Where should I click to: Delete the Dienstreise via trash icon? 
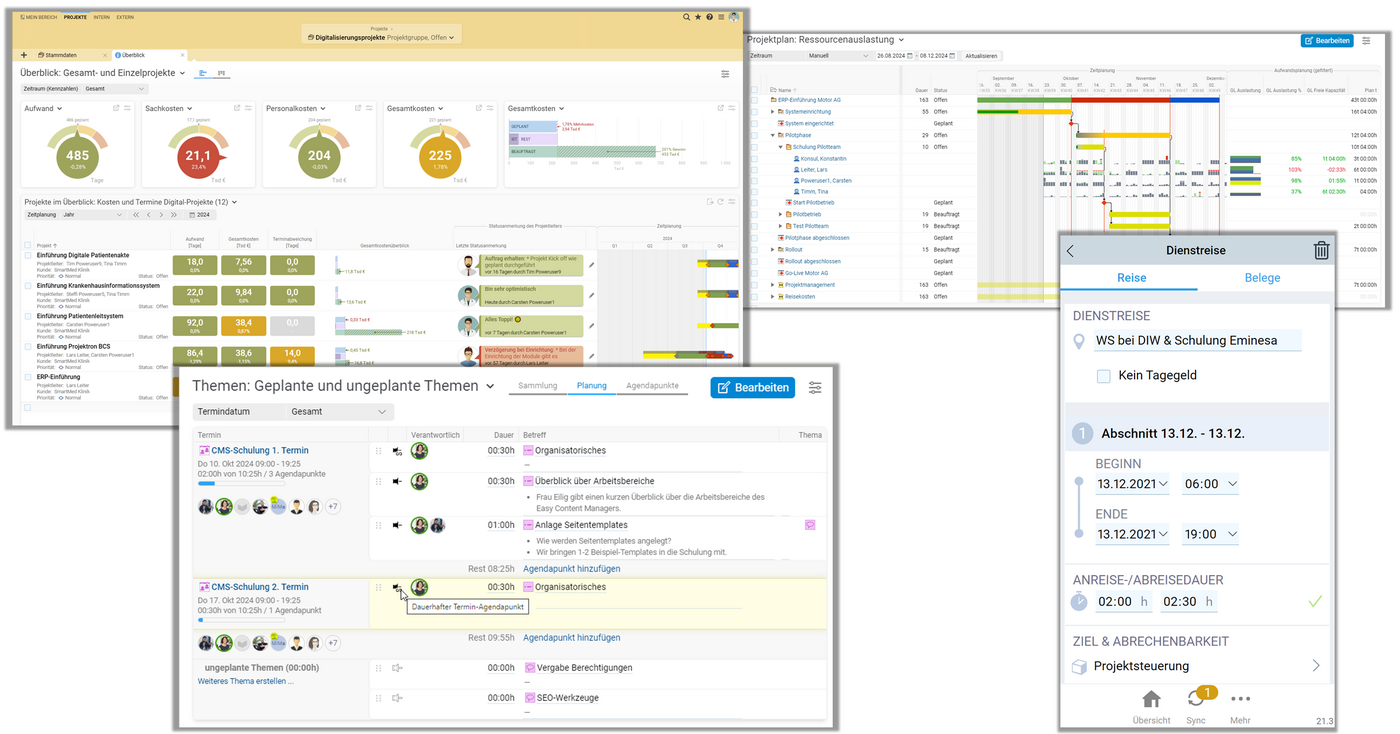[x=1321, y=251]
